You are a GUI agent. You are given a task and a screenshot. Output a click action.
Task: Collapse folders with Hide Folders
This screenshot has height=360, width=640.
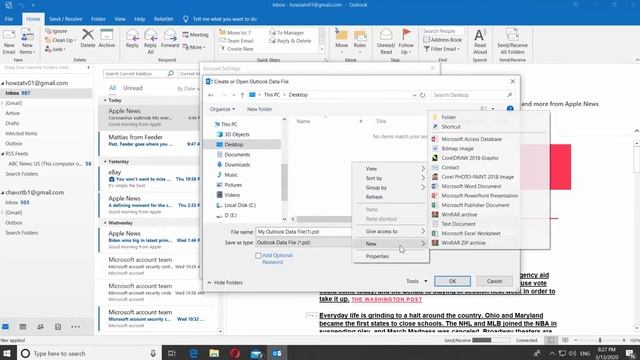point(225,282)
